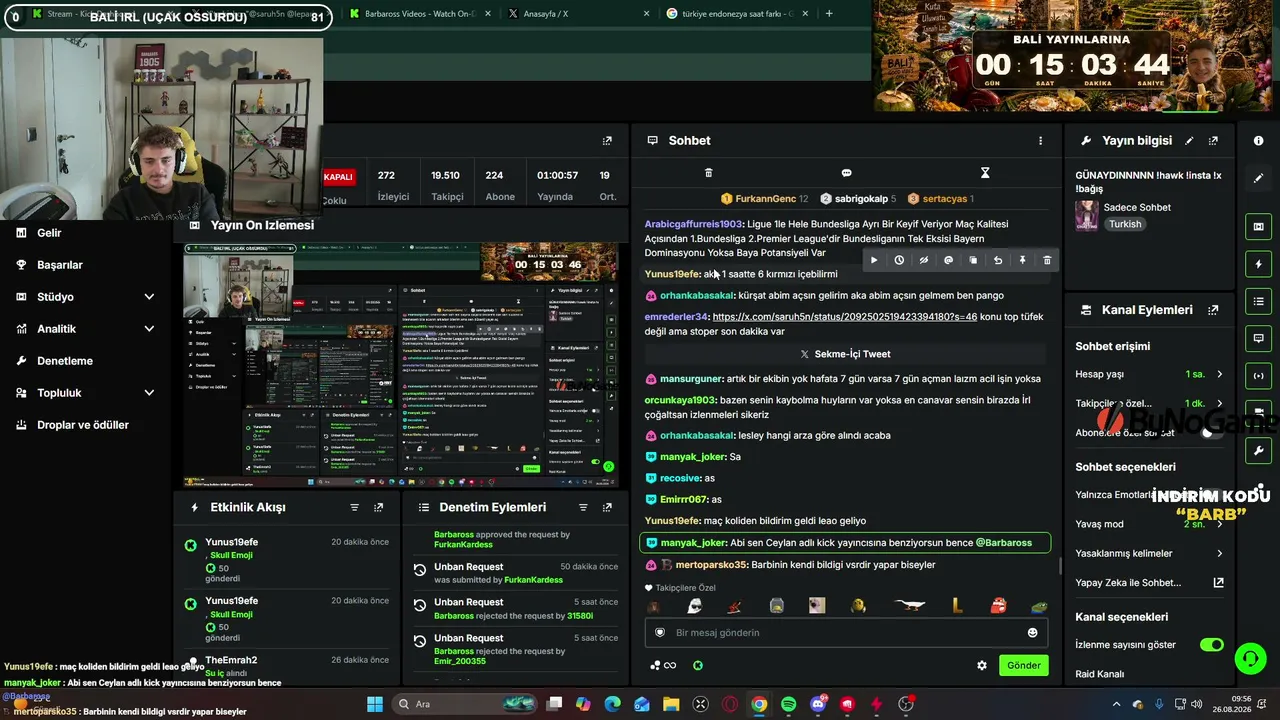Open the Sohbet panel three-dot menu
Image resolution: width=1280 pixels, height=720 pixels.
(x=1040, y=141)
